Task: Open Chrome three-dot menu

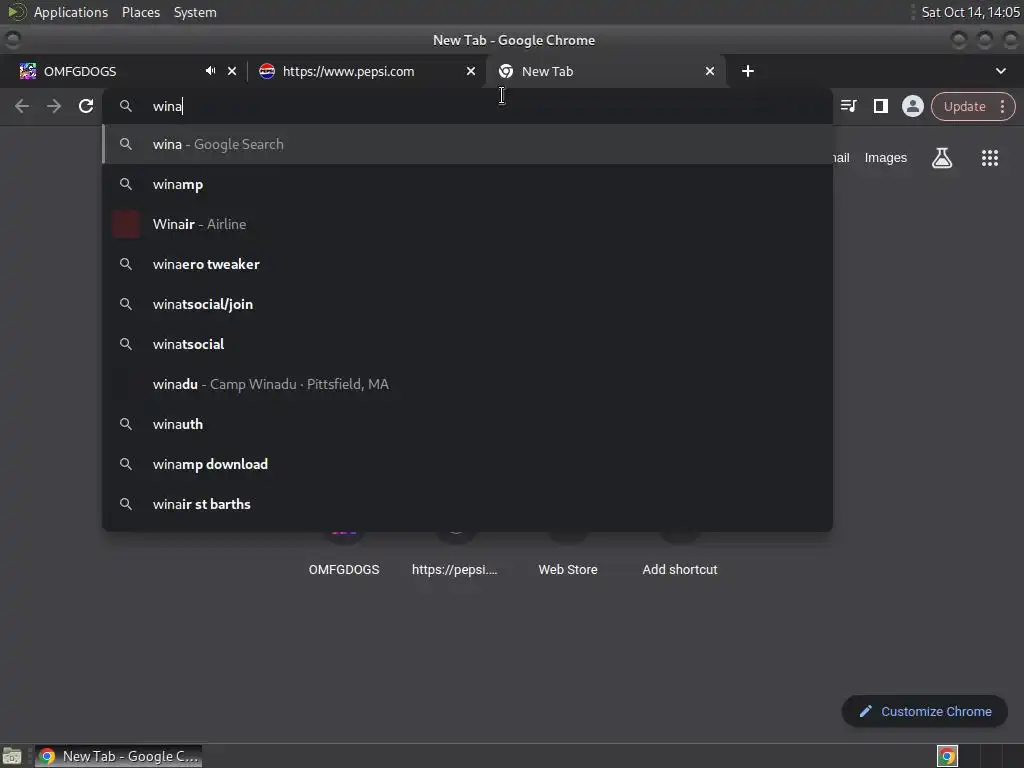Action: 1002,106
